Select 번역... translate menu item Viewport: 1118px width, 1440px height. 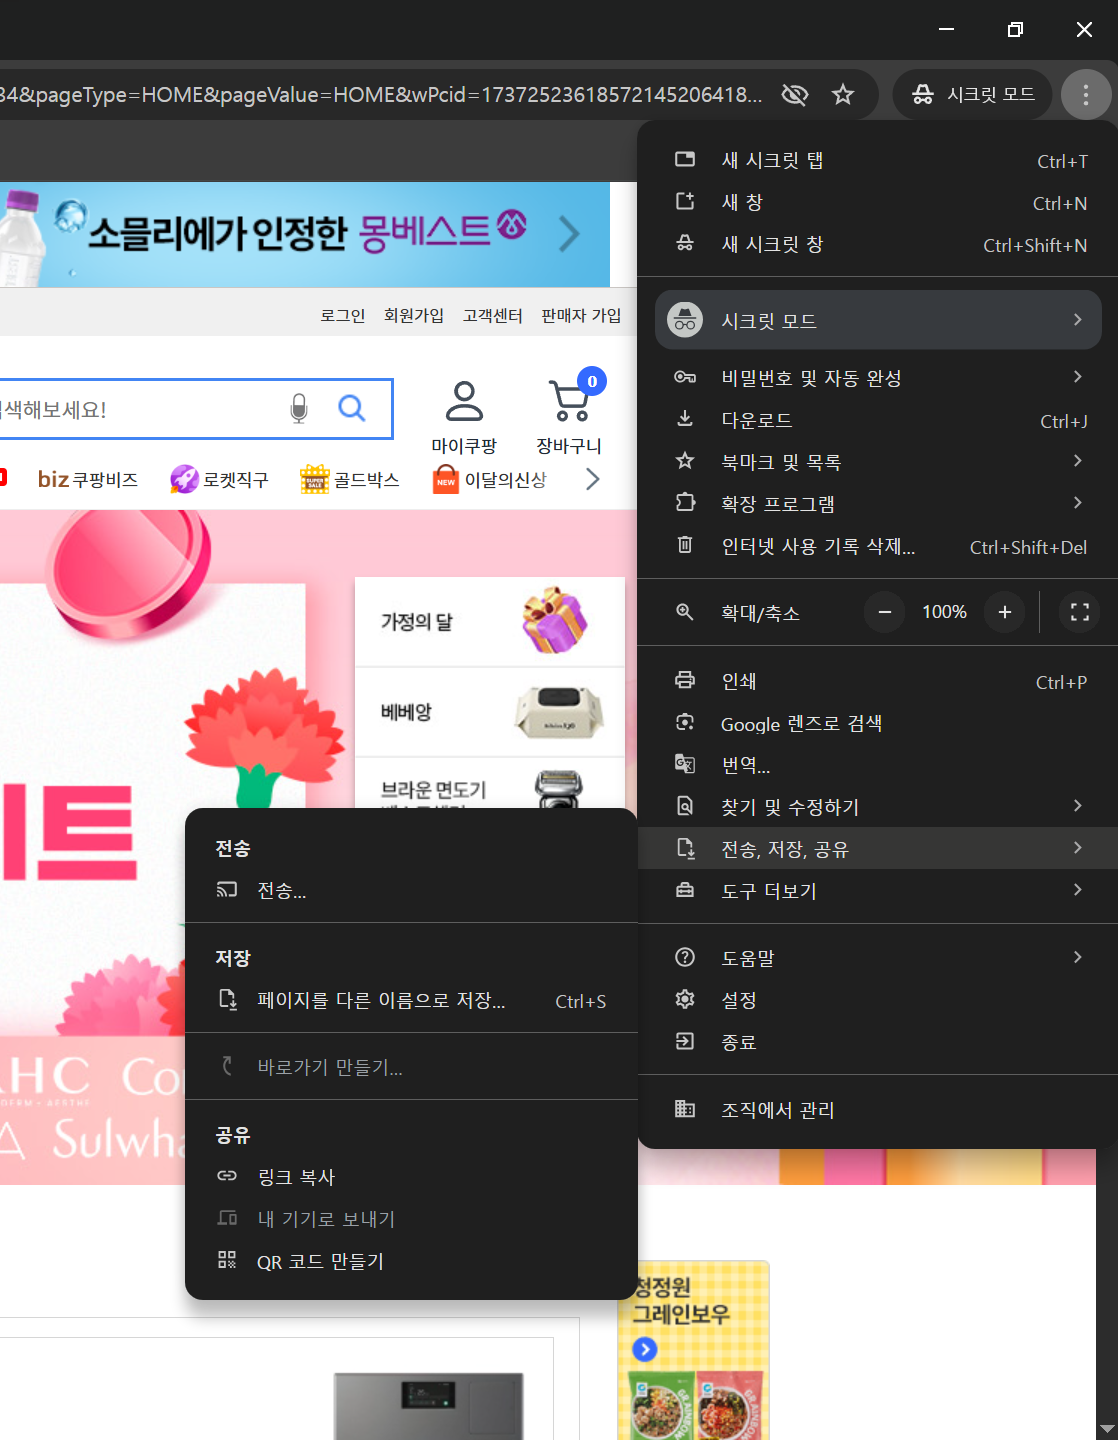pos(877,765)
